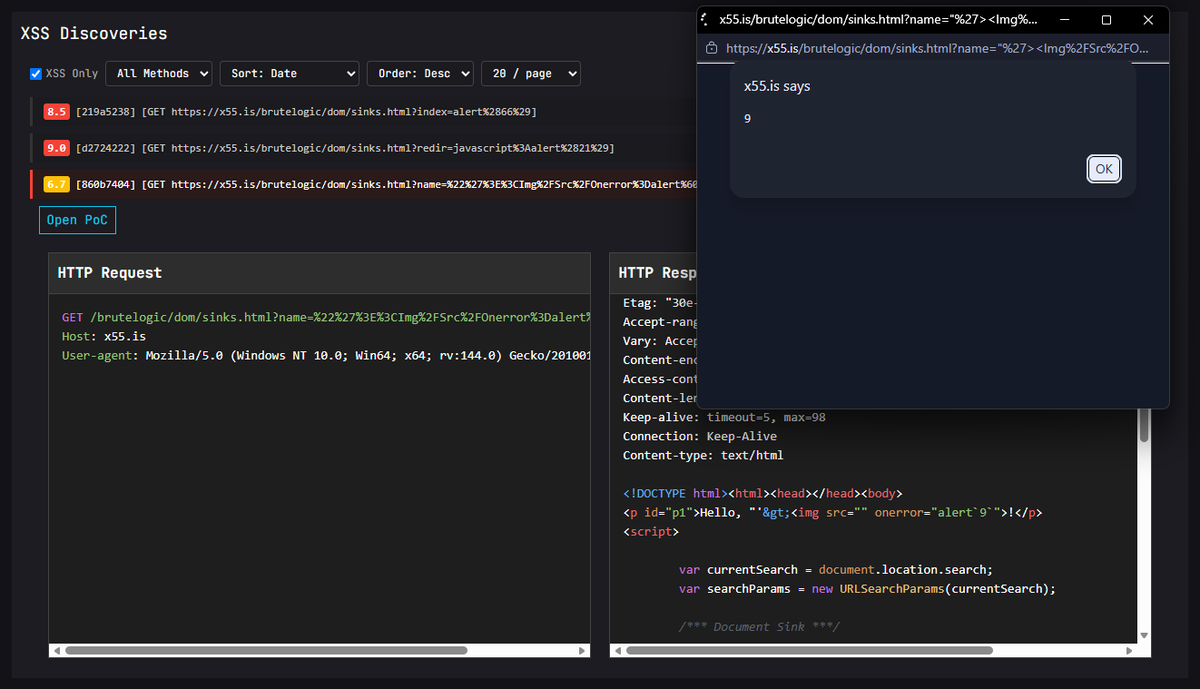The image size is (1200, 689).
Task: Click the alert message '9' in dialog
Action: [x=747, y=119]
